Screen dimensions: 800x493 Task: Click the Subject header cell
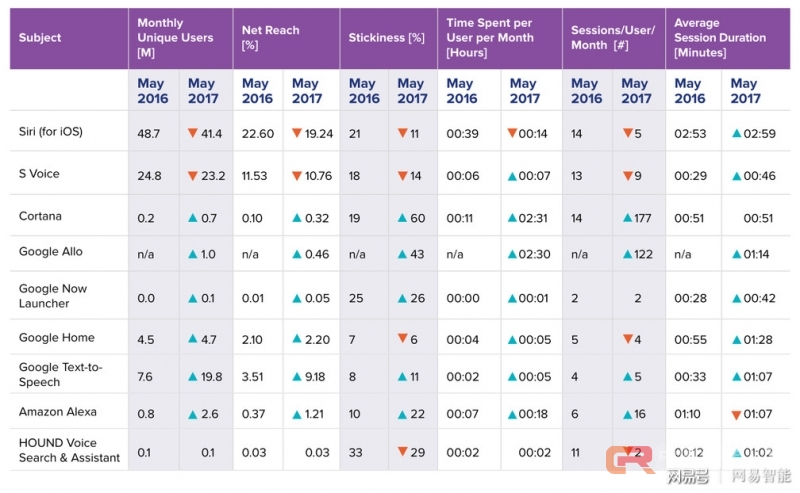pyautogui.click(x=41, y=38)
